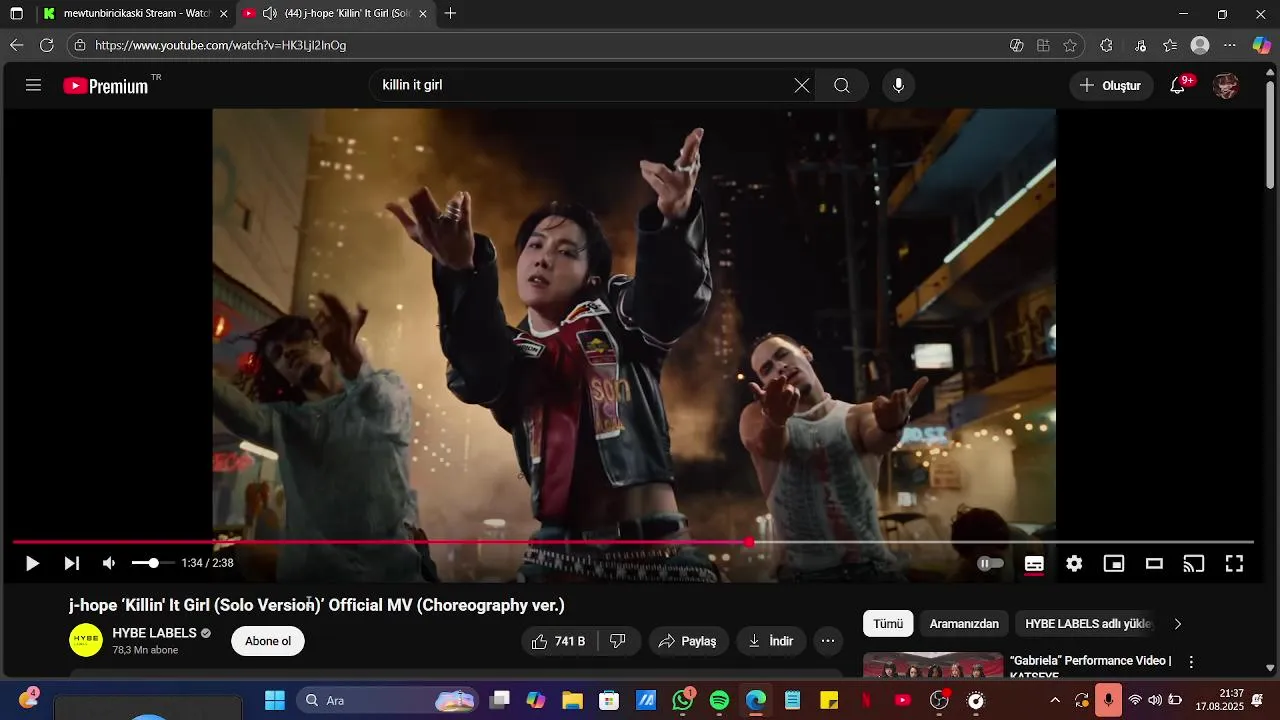Toggle subtitles in the player
This screenshot has height=720, width=1280.
coord(1034,564)
